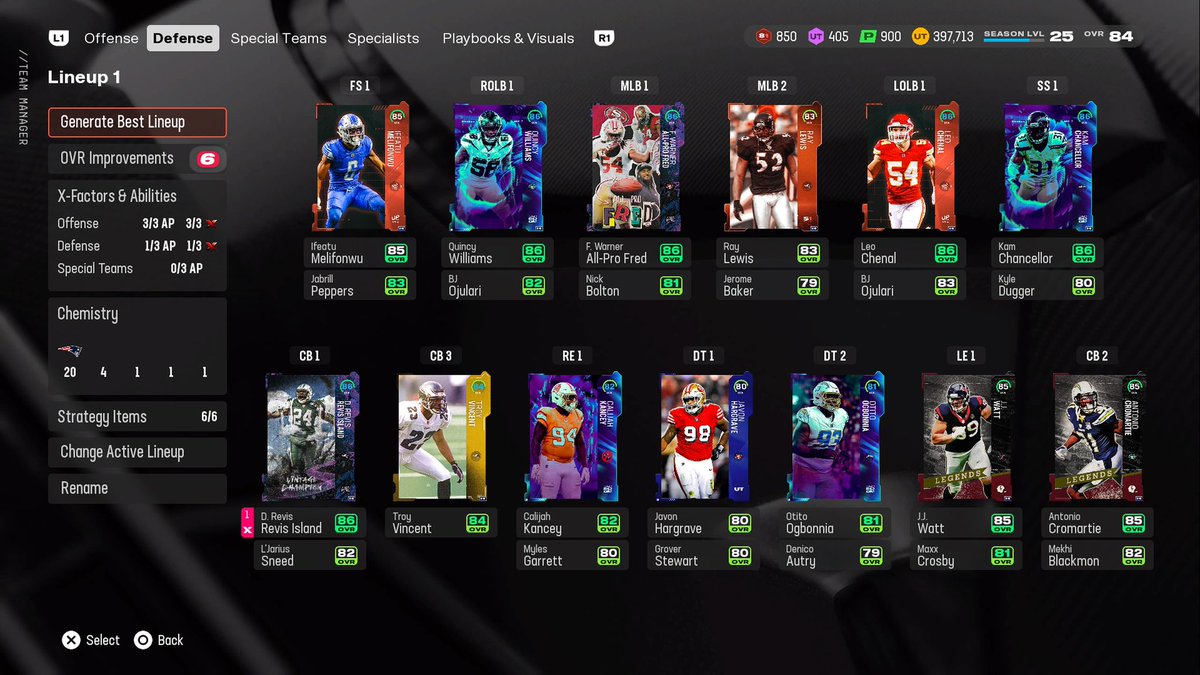Select the LOLB 1 Leo Chenal card
Viewport: 1200px width, 675px height.
click(x=909, y=168)
